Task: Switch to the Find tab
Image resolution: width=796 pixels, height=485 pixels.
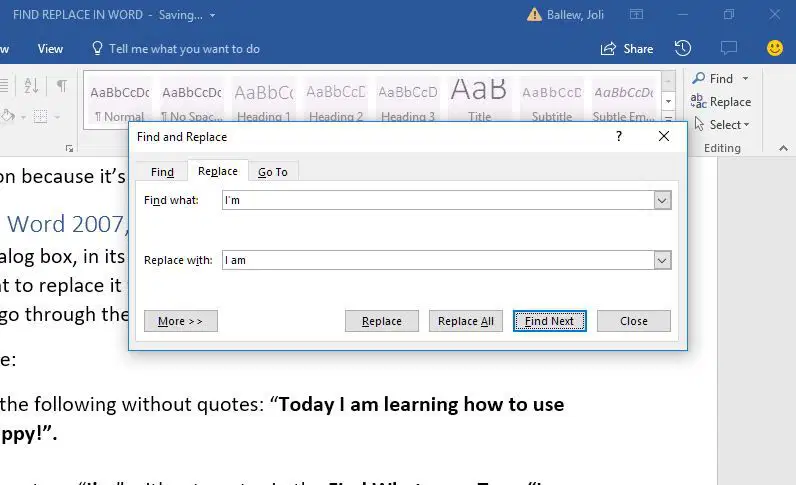Action: pyautogui.click(x=162, y=172)
